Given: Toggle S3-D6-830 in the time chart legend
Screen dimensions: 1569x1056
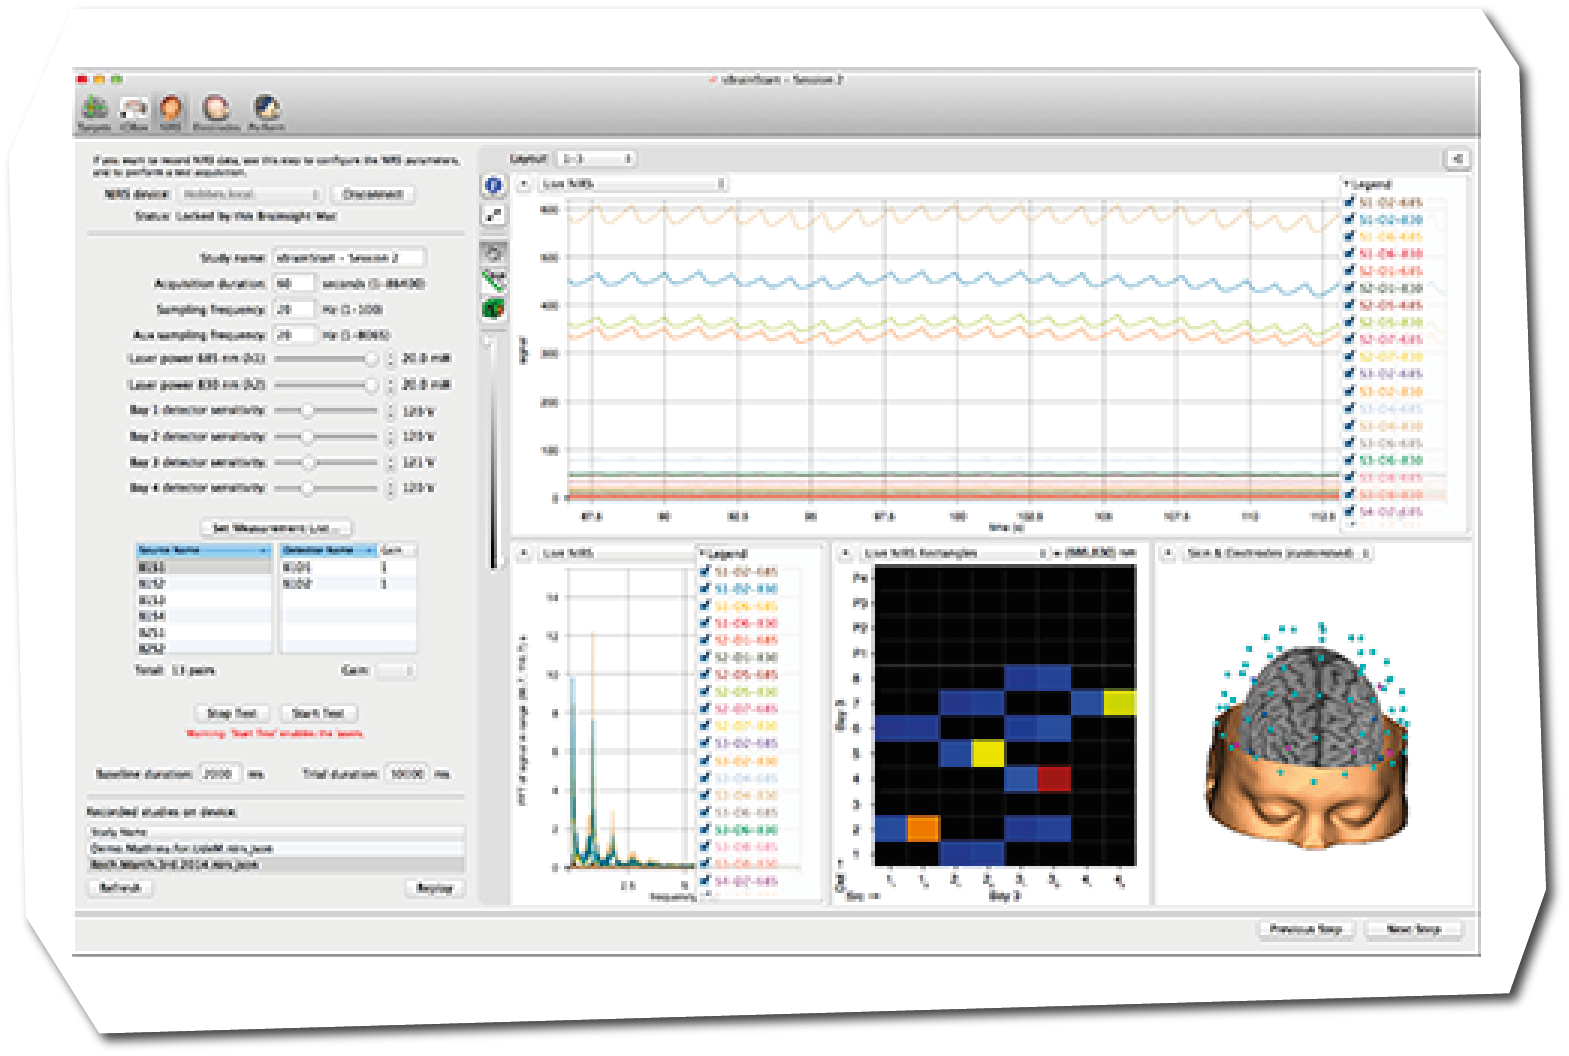Looking at the screenshot, I should (x=1349, y=460).
